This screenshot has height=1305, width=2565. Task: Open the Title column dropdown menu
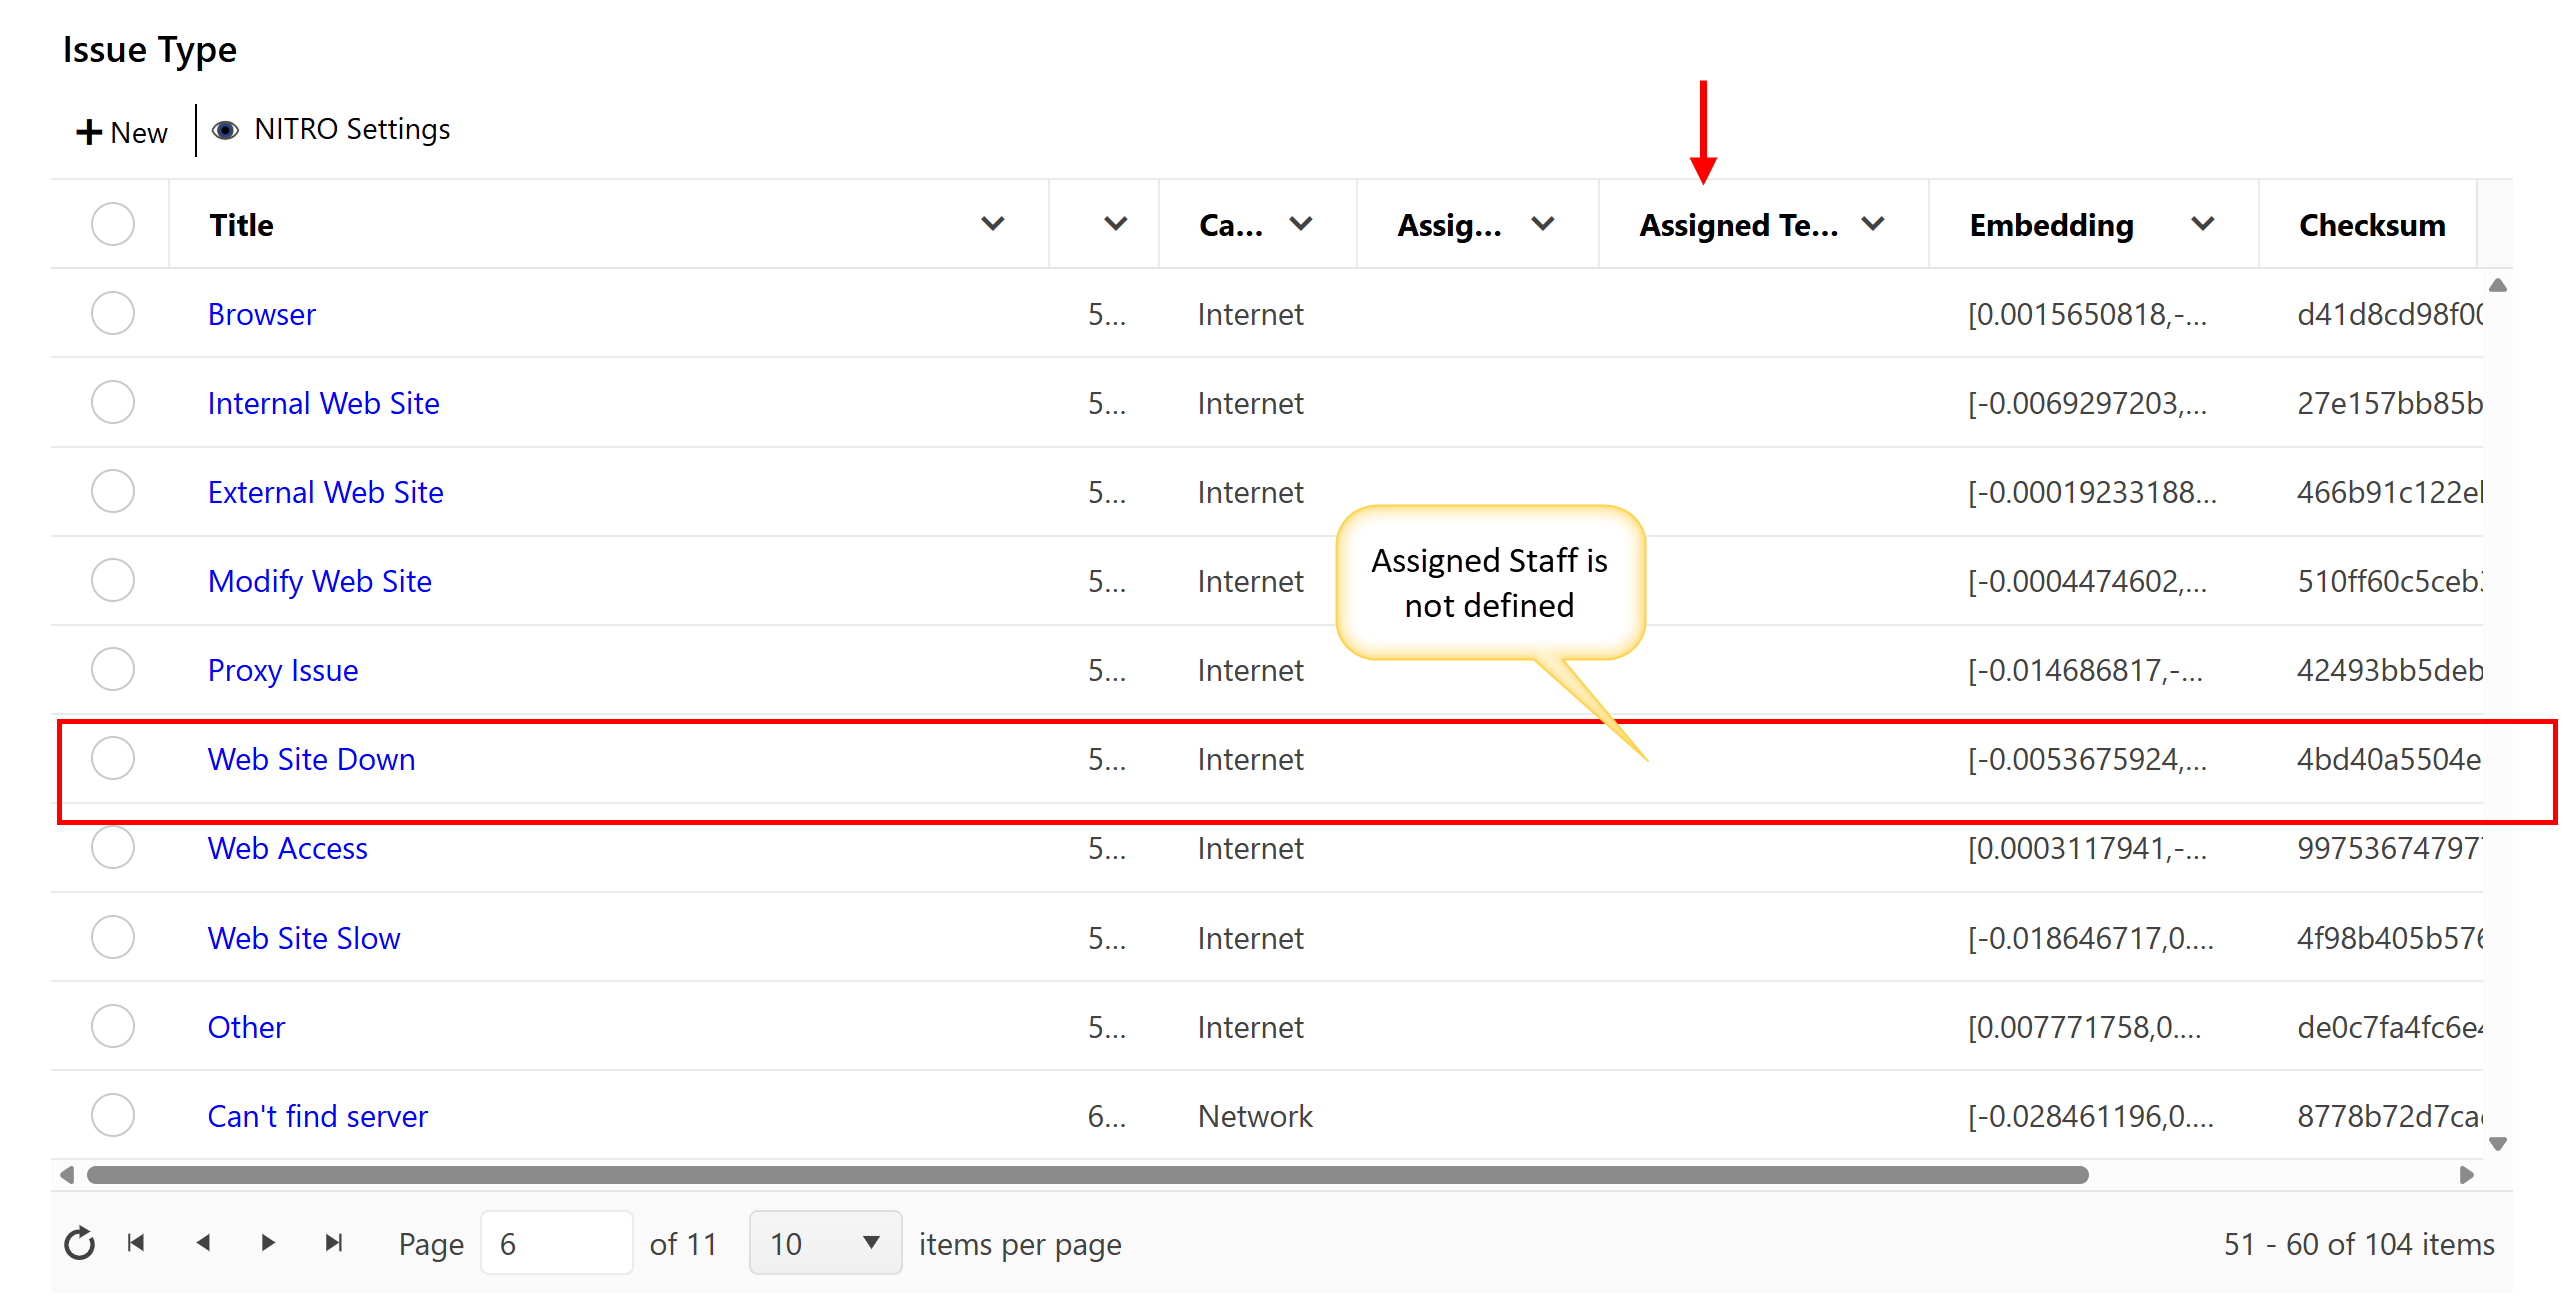(992, 224)
